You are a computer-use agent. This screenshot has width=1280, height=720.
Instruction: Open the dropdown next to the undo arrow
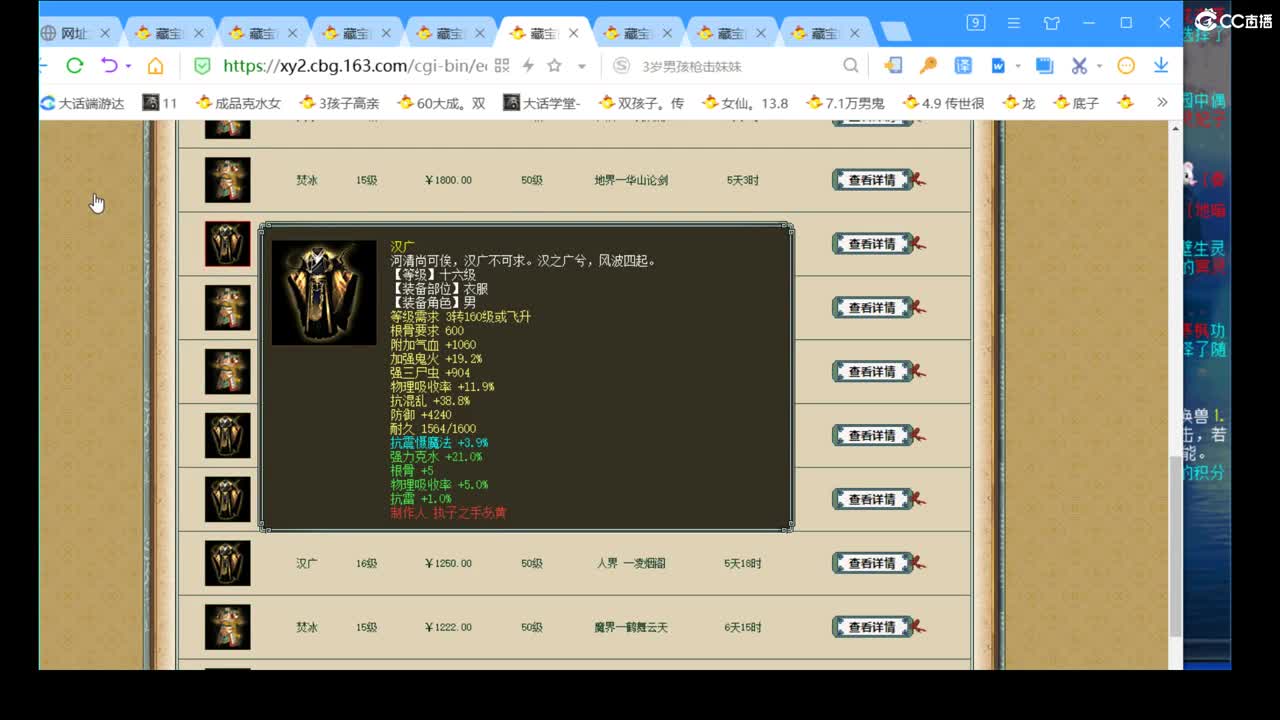point(128,67)
